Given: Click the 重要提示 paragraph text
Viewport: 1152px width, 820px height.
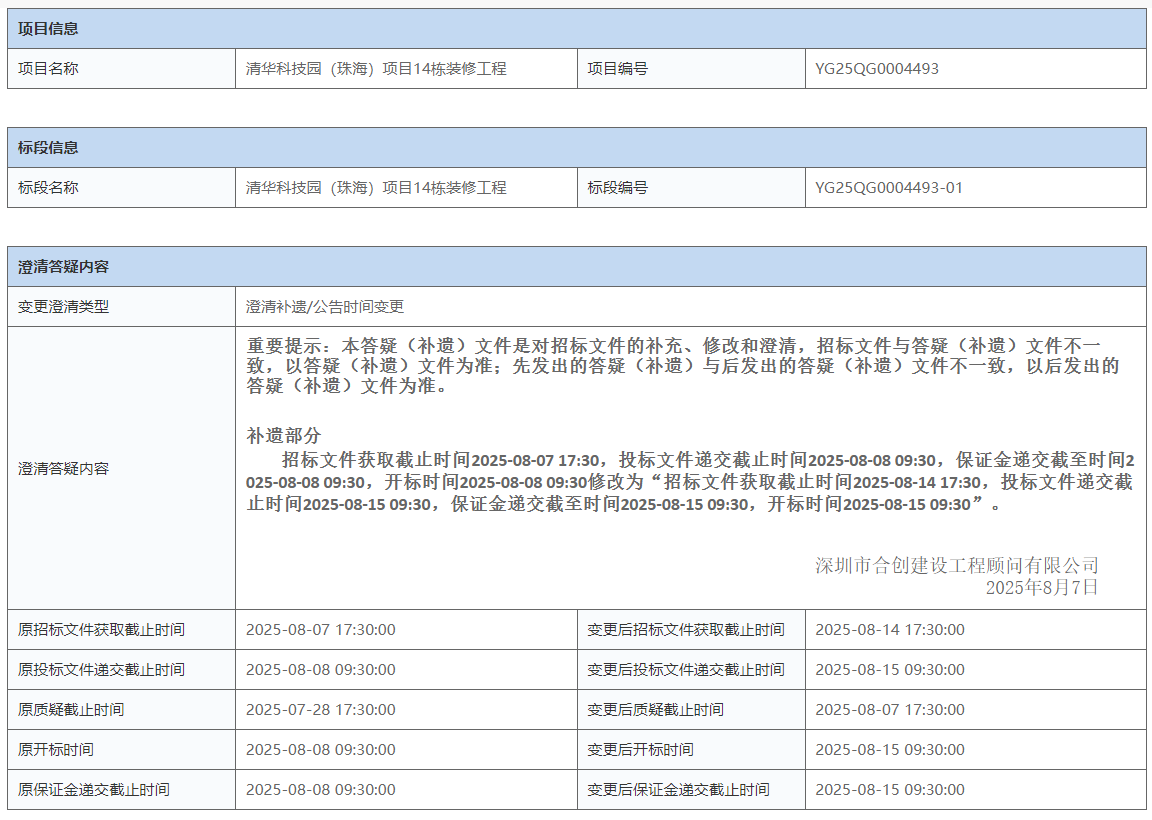Looking at the screenshot, I should pos(683,365).
